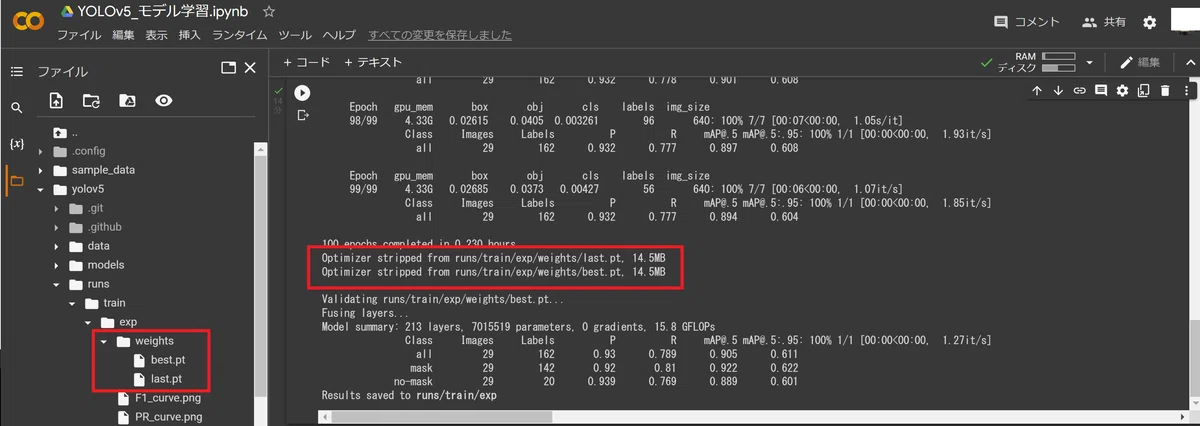Move cell up
Viewport: 1200px width, 426px height.
pos(1037,91)
